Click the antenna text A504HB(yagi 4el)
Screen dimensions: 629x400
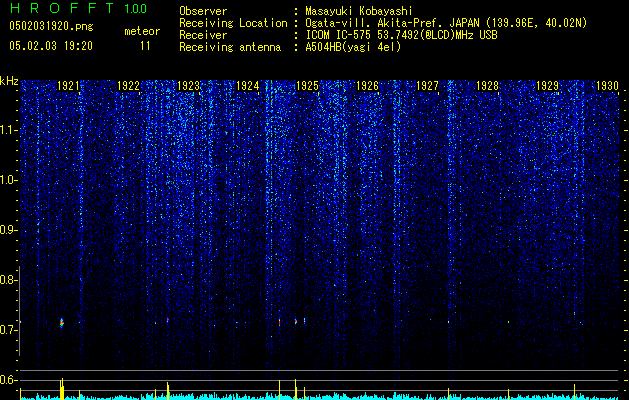(x=353, y=47)
